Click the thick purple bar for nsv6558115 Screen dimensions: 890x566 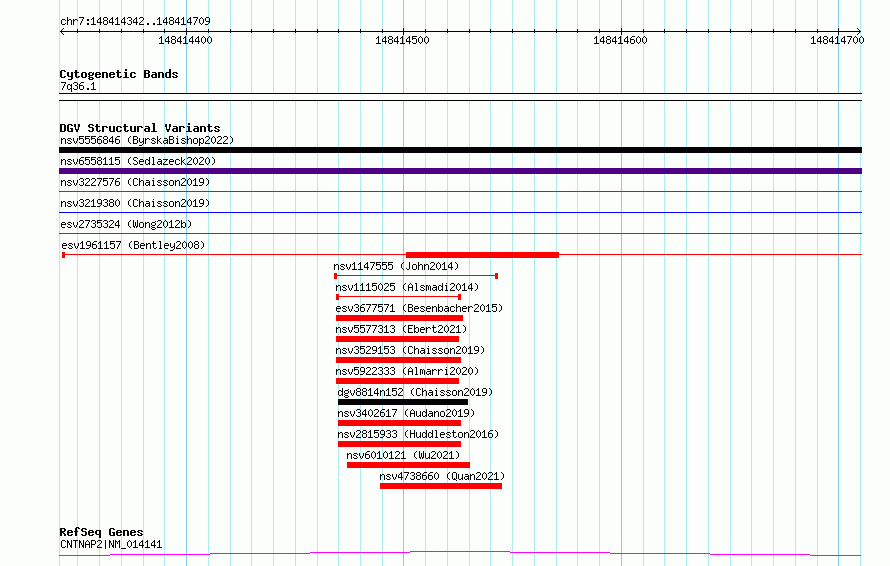(460, 171)
